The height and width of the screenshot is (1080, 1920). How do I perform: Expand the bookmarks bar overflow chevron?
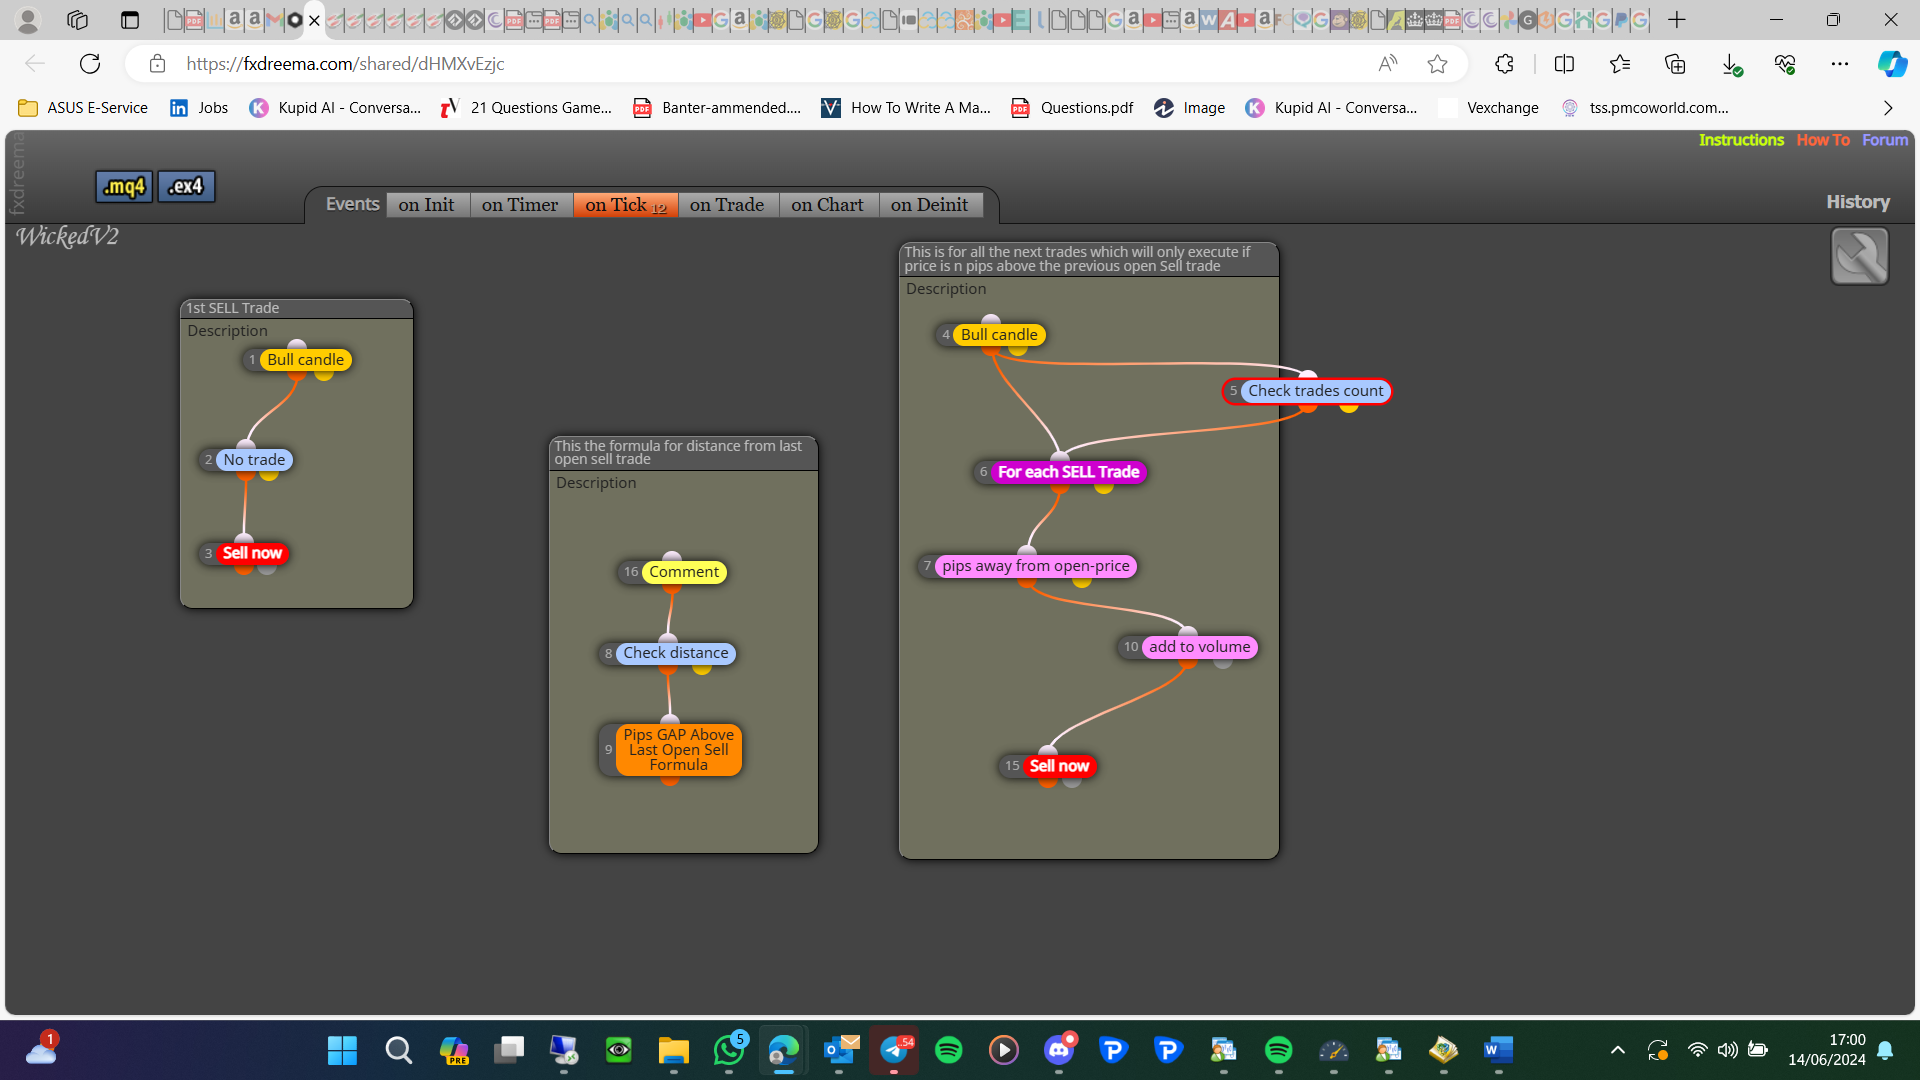tap(1888, 108)
